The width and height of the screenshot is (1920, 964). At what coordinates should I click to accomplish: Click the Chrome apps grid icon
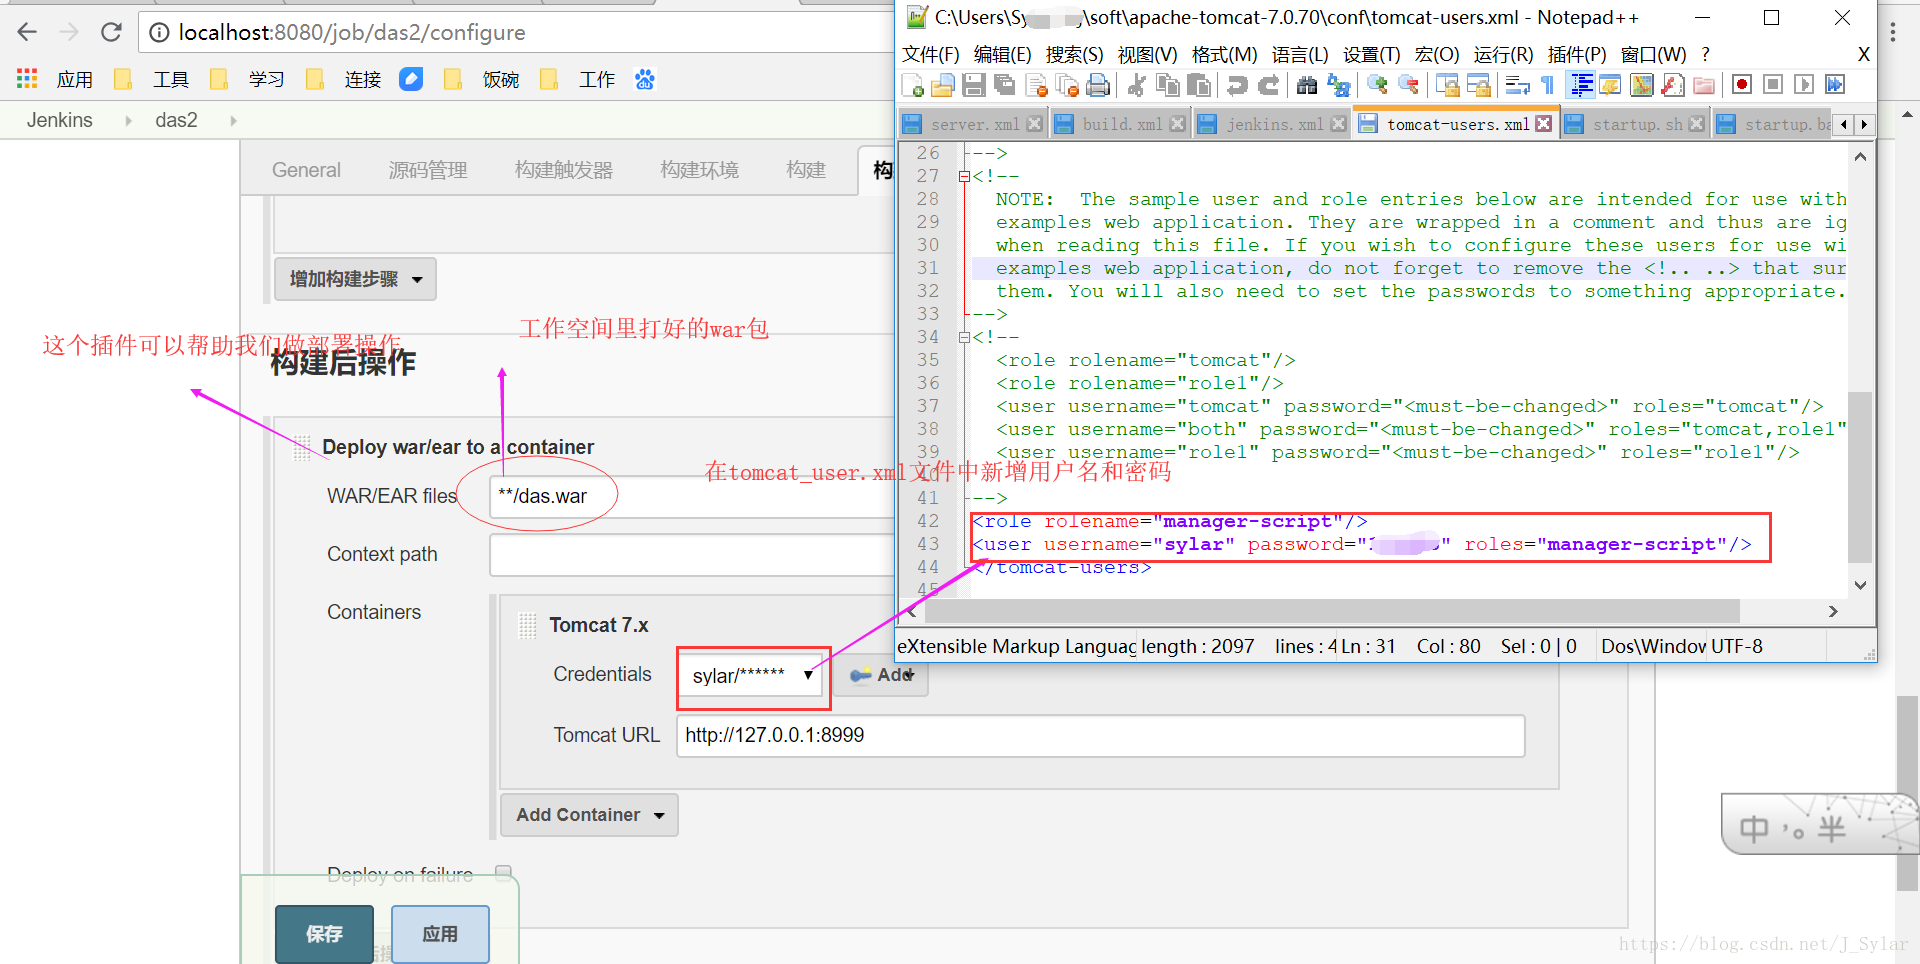27,78
